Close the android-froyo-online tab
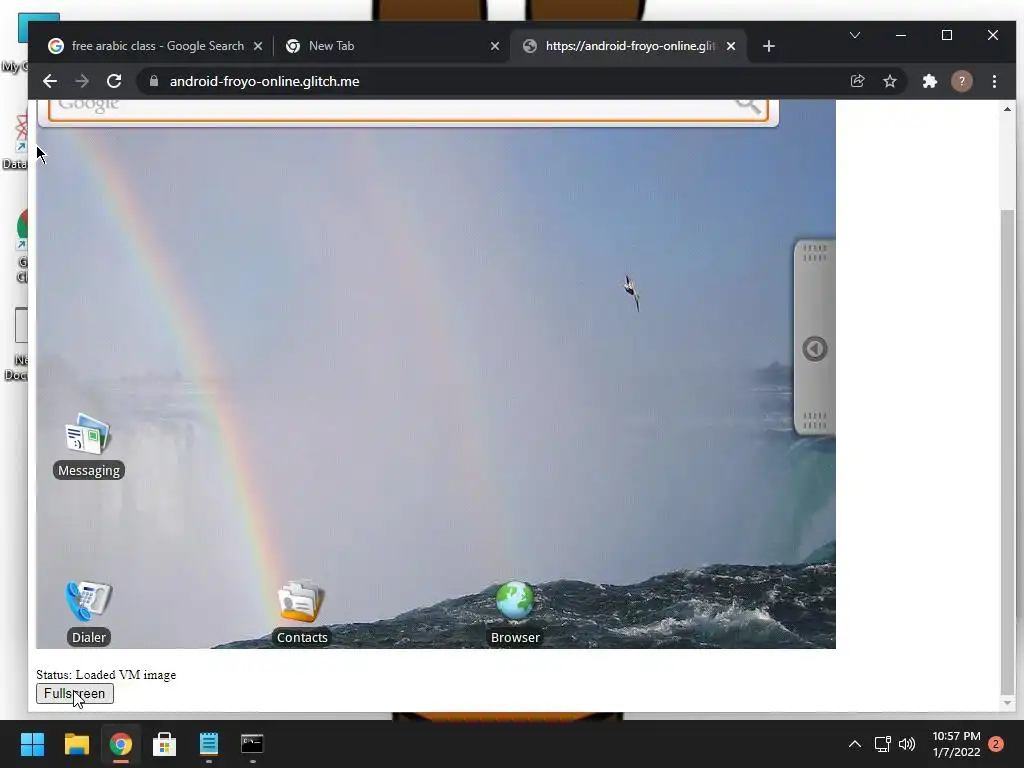This screenshot has height=768, width=1024. tap(731, 46)
